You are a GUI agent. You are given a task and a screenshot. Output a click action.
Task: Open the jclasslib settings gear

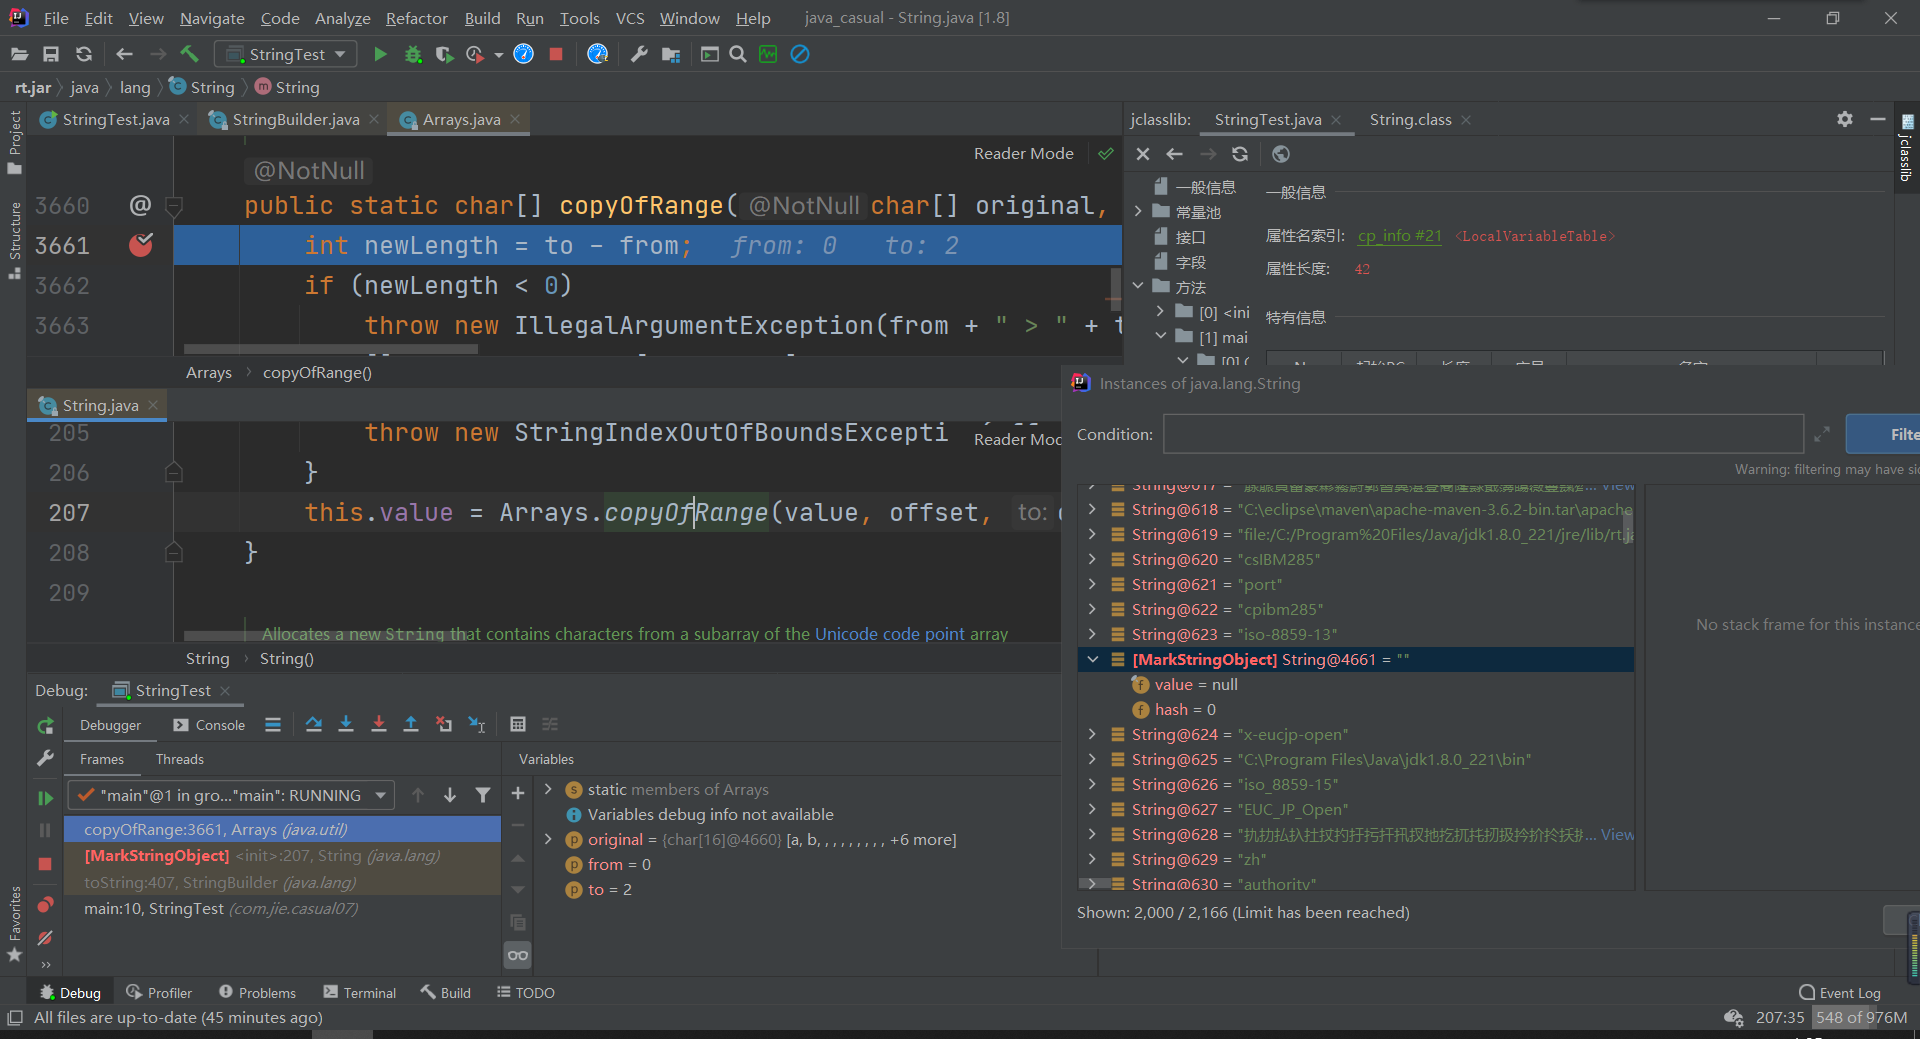[x=1845, y=119]
